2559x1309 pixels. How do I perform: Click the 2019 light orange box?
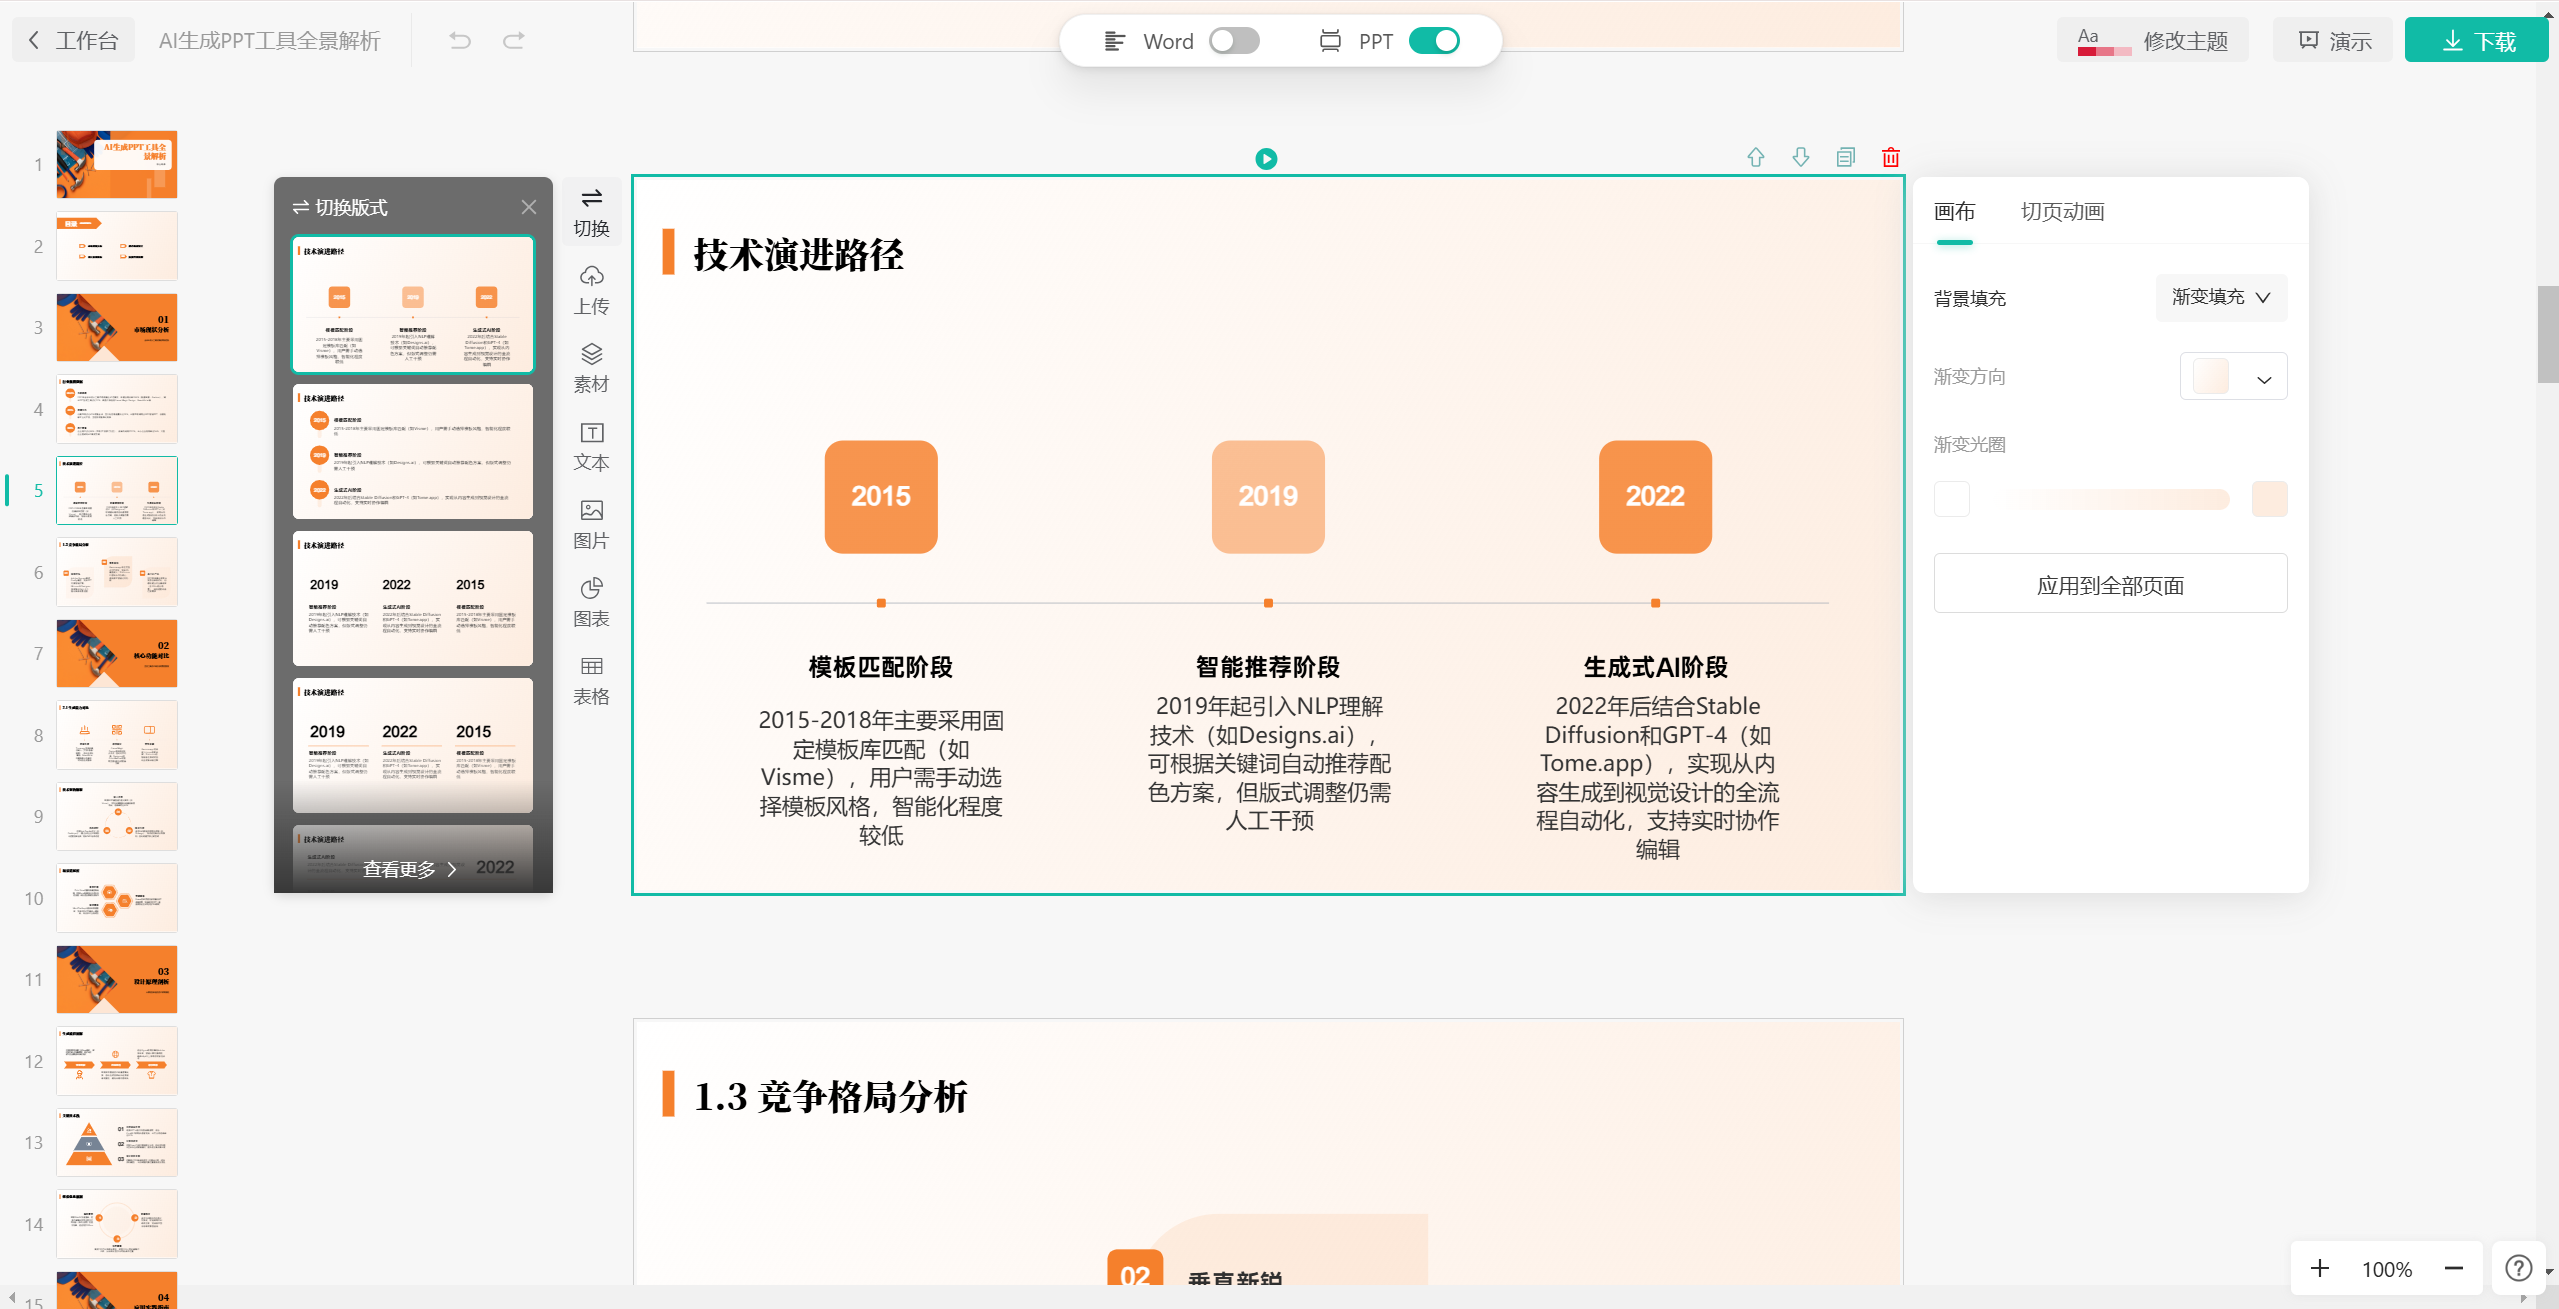pyautogui.click(x=1268, y=496)
